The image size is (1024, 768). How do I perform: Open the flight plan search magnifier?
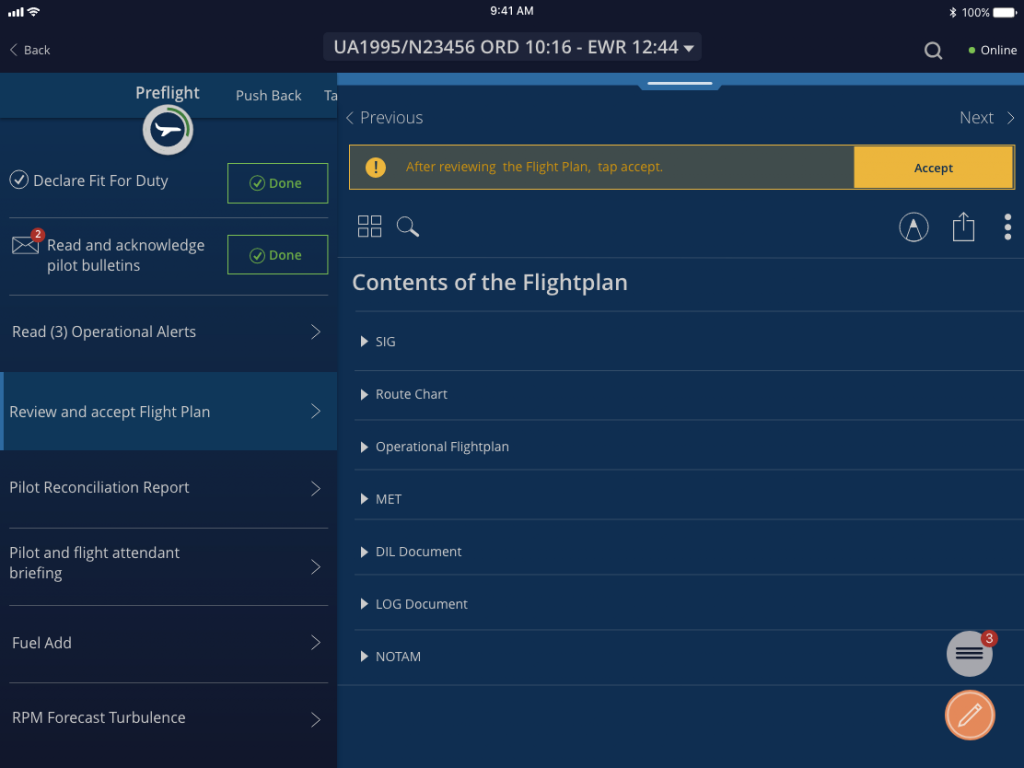point(408,227)
